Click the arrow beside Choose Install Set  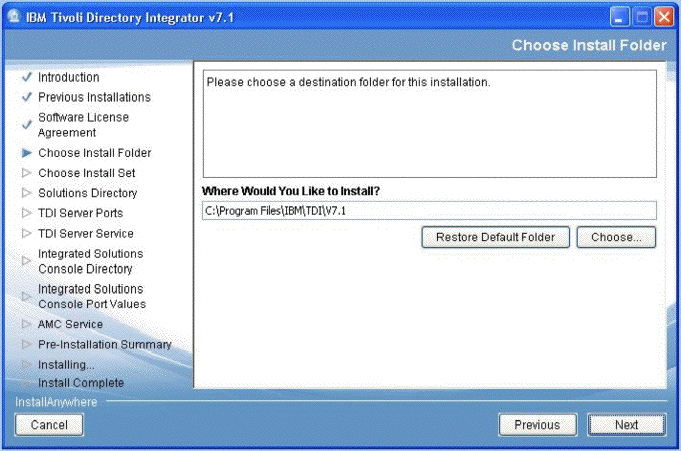click(x=26, y=173)
